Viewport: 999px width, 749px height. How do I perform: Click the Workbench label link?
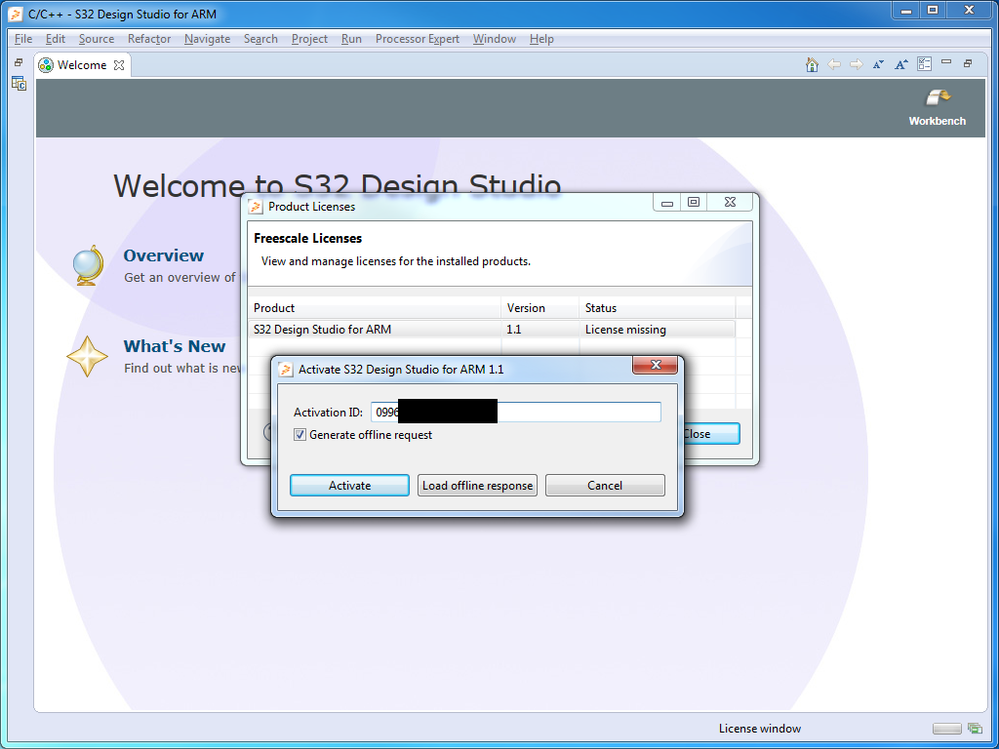point(937,121)
